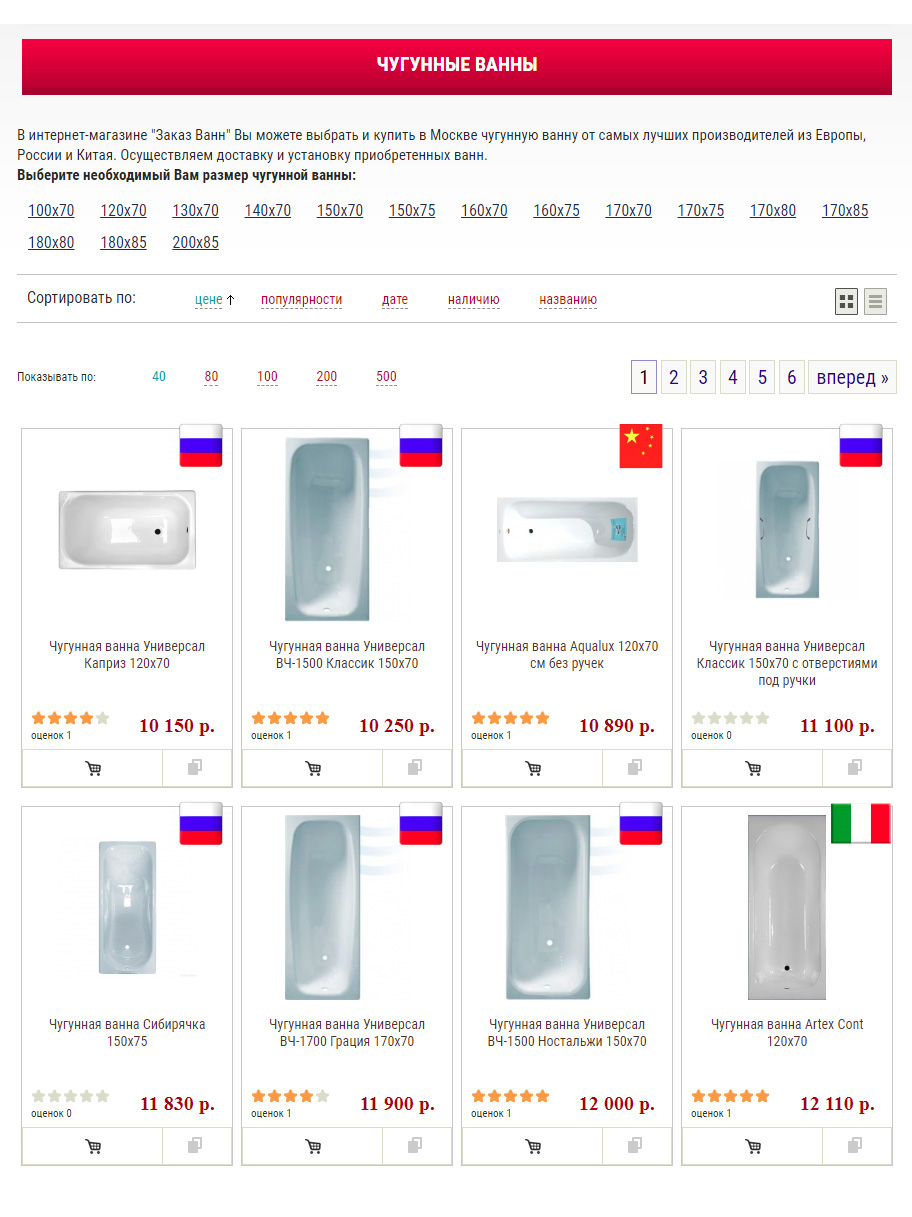Rate Универсал Классик с отверстиями five stars
The width and height of the screenshot is (912, 1217).
click(763, 718)
